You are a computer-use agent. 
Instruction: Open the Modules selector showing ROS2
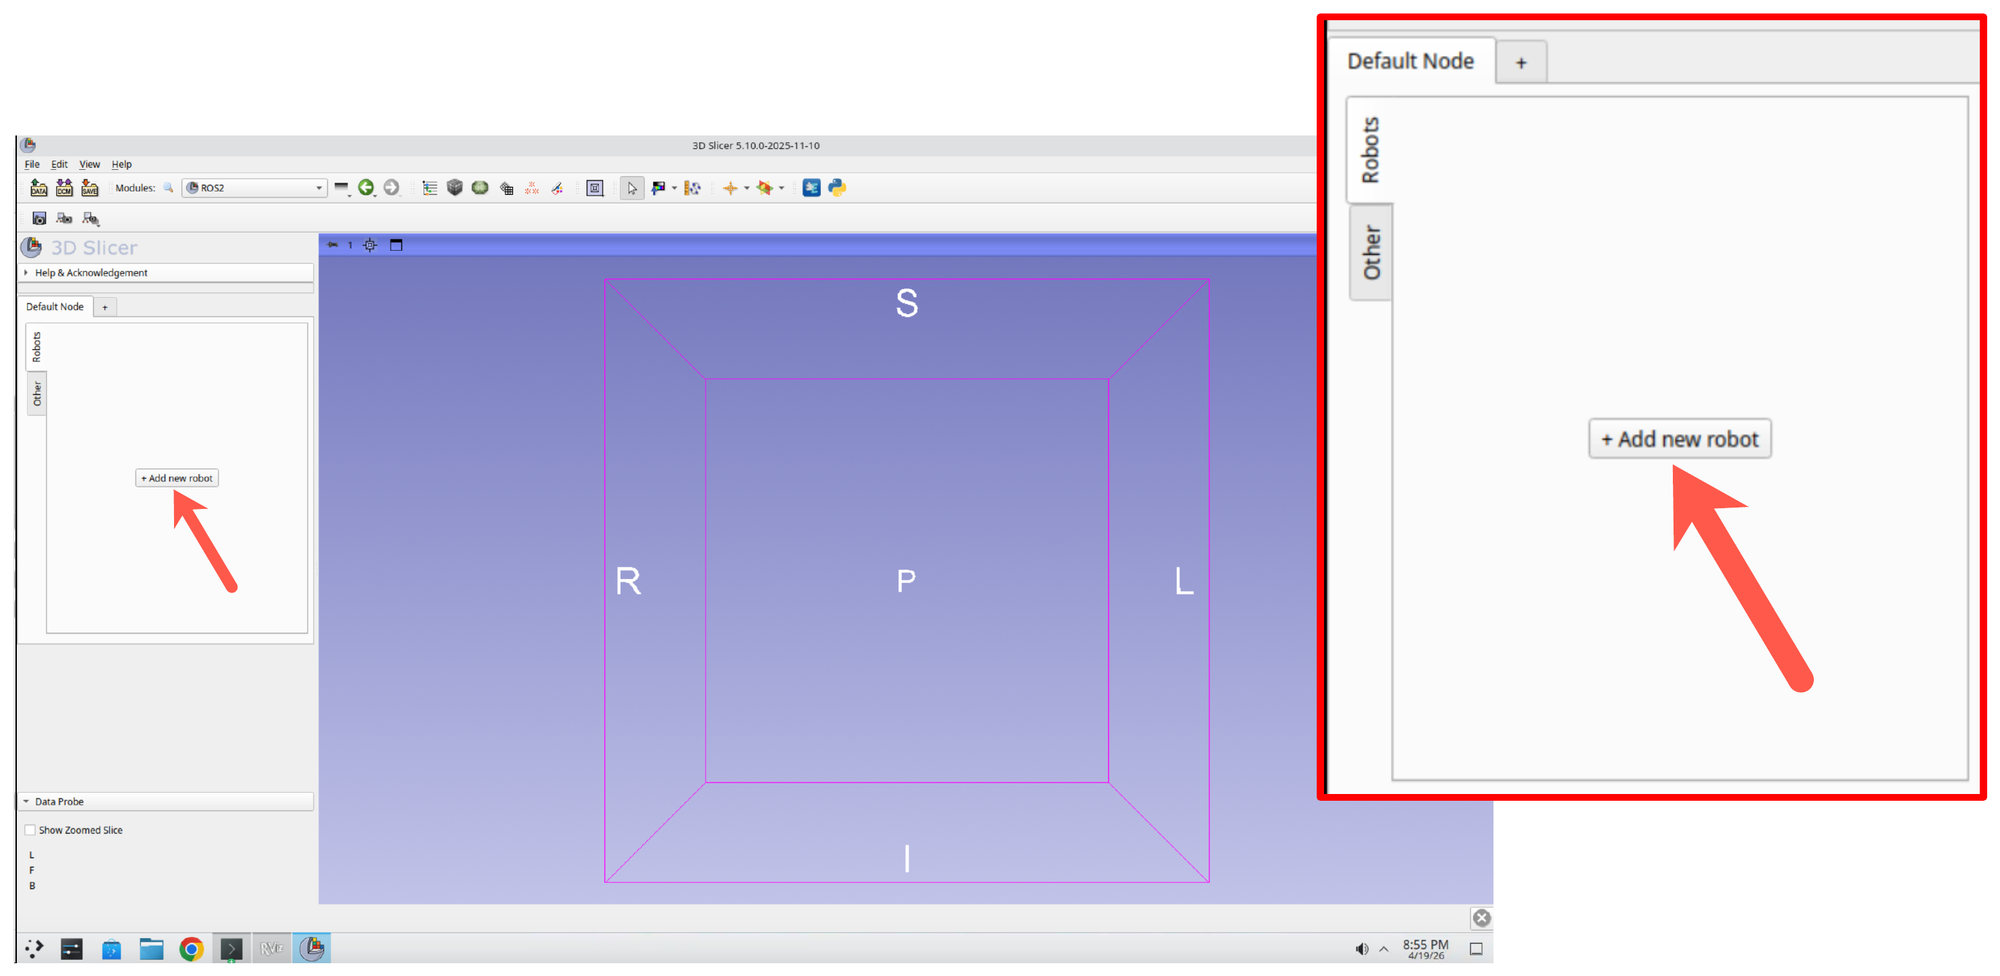point(253,187)
